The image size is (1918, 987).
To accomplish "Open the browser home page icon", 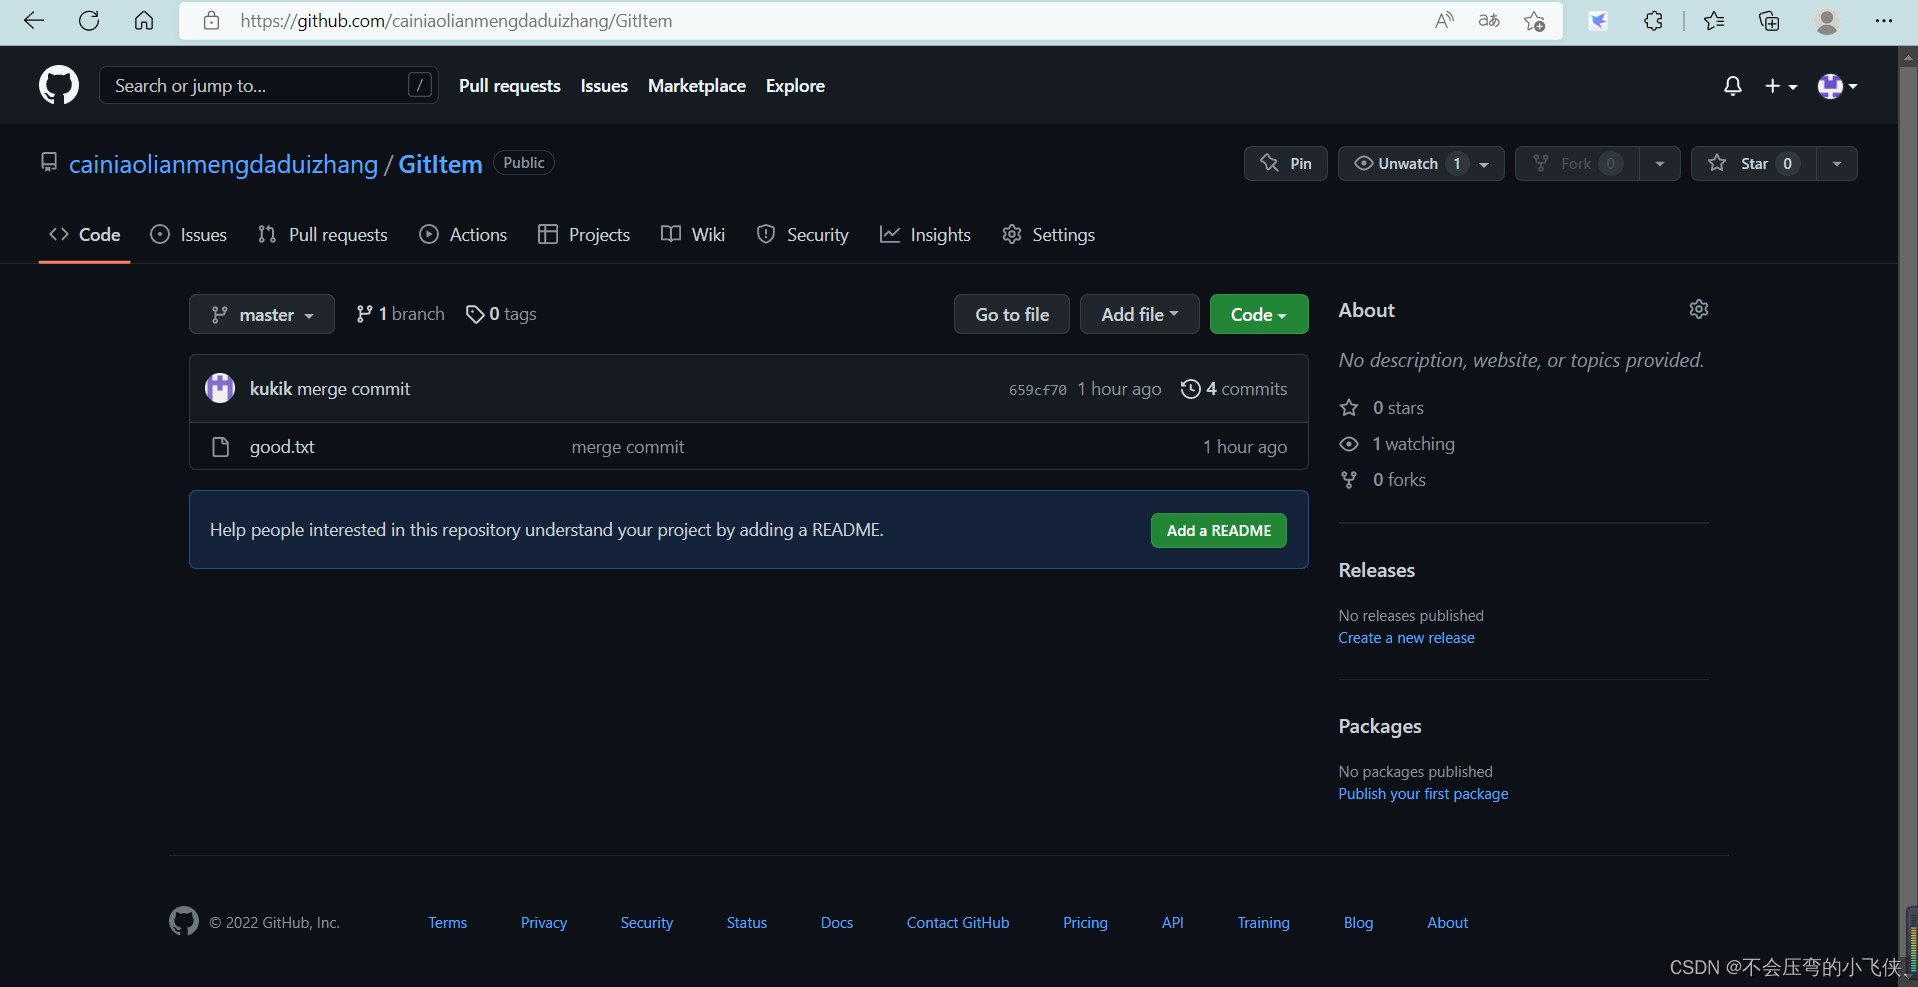I will click(x=144, y=21).
